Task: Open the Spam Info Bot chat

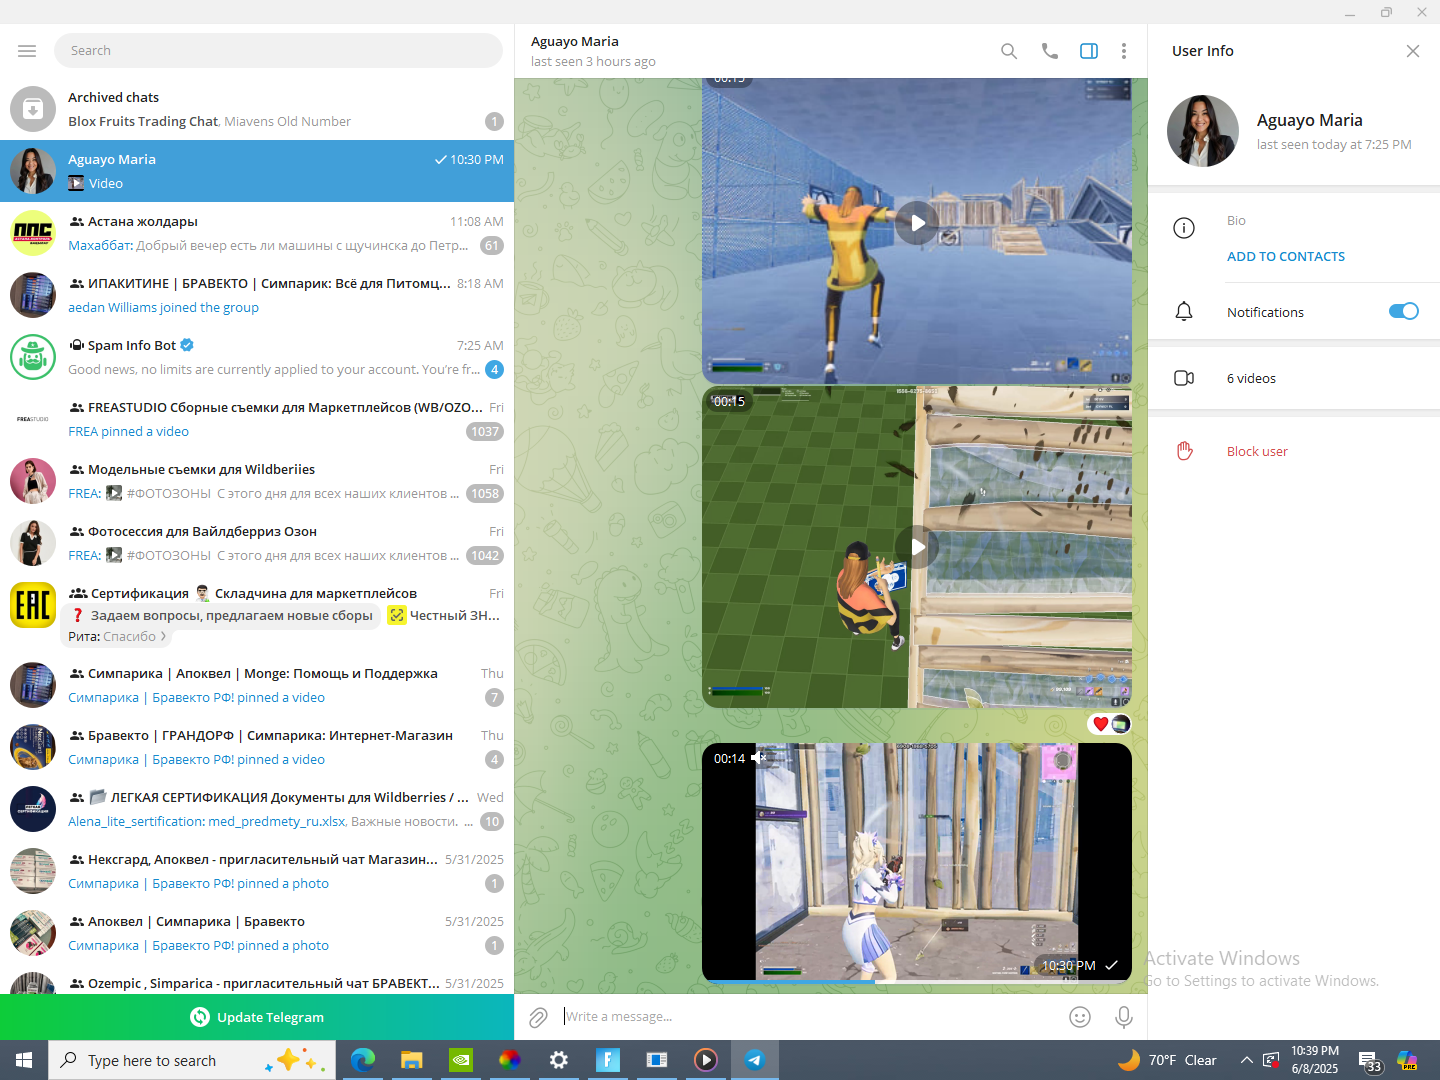Action: coord(257,357)
